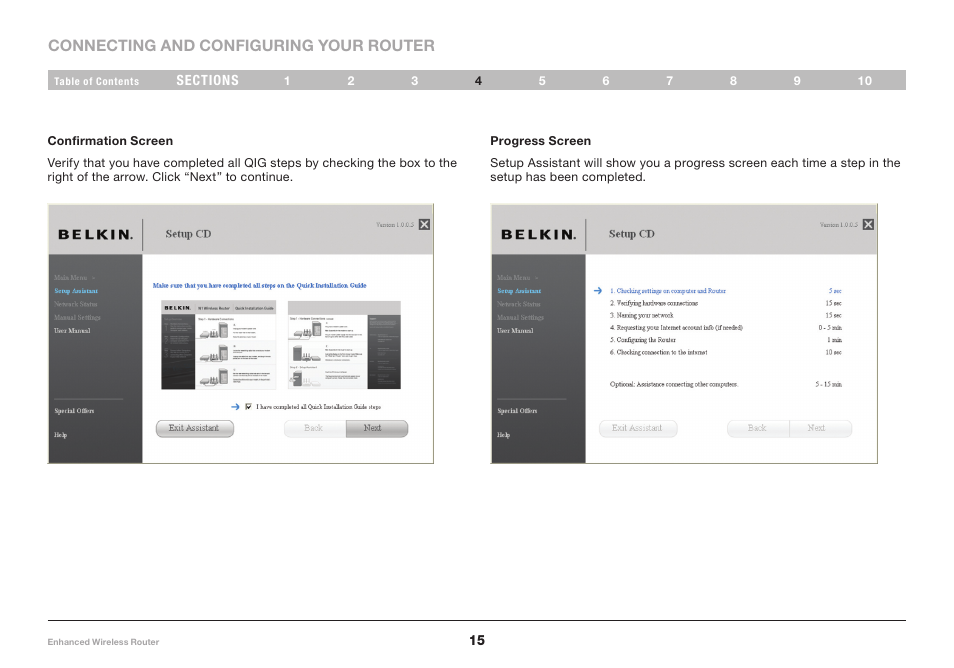Open Help in Confirmation Screen sidebar
Viewport: 954px width, 668px height.
point(60,435)
